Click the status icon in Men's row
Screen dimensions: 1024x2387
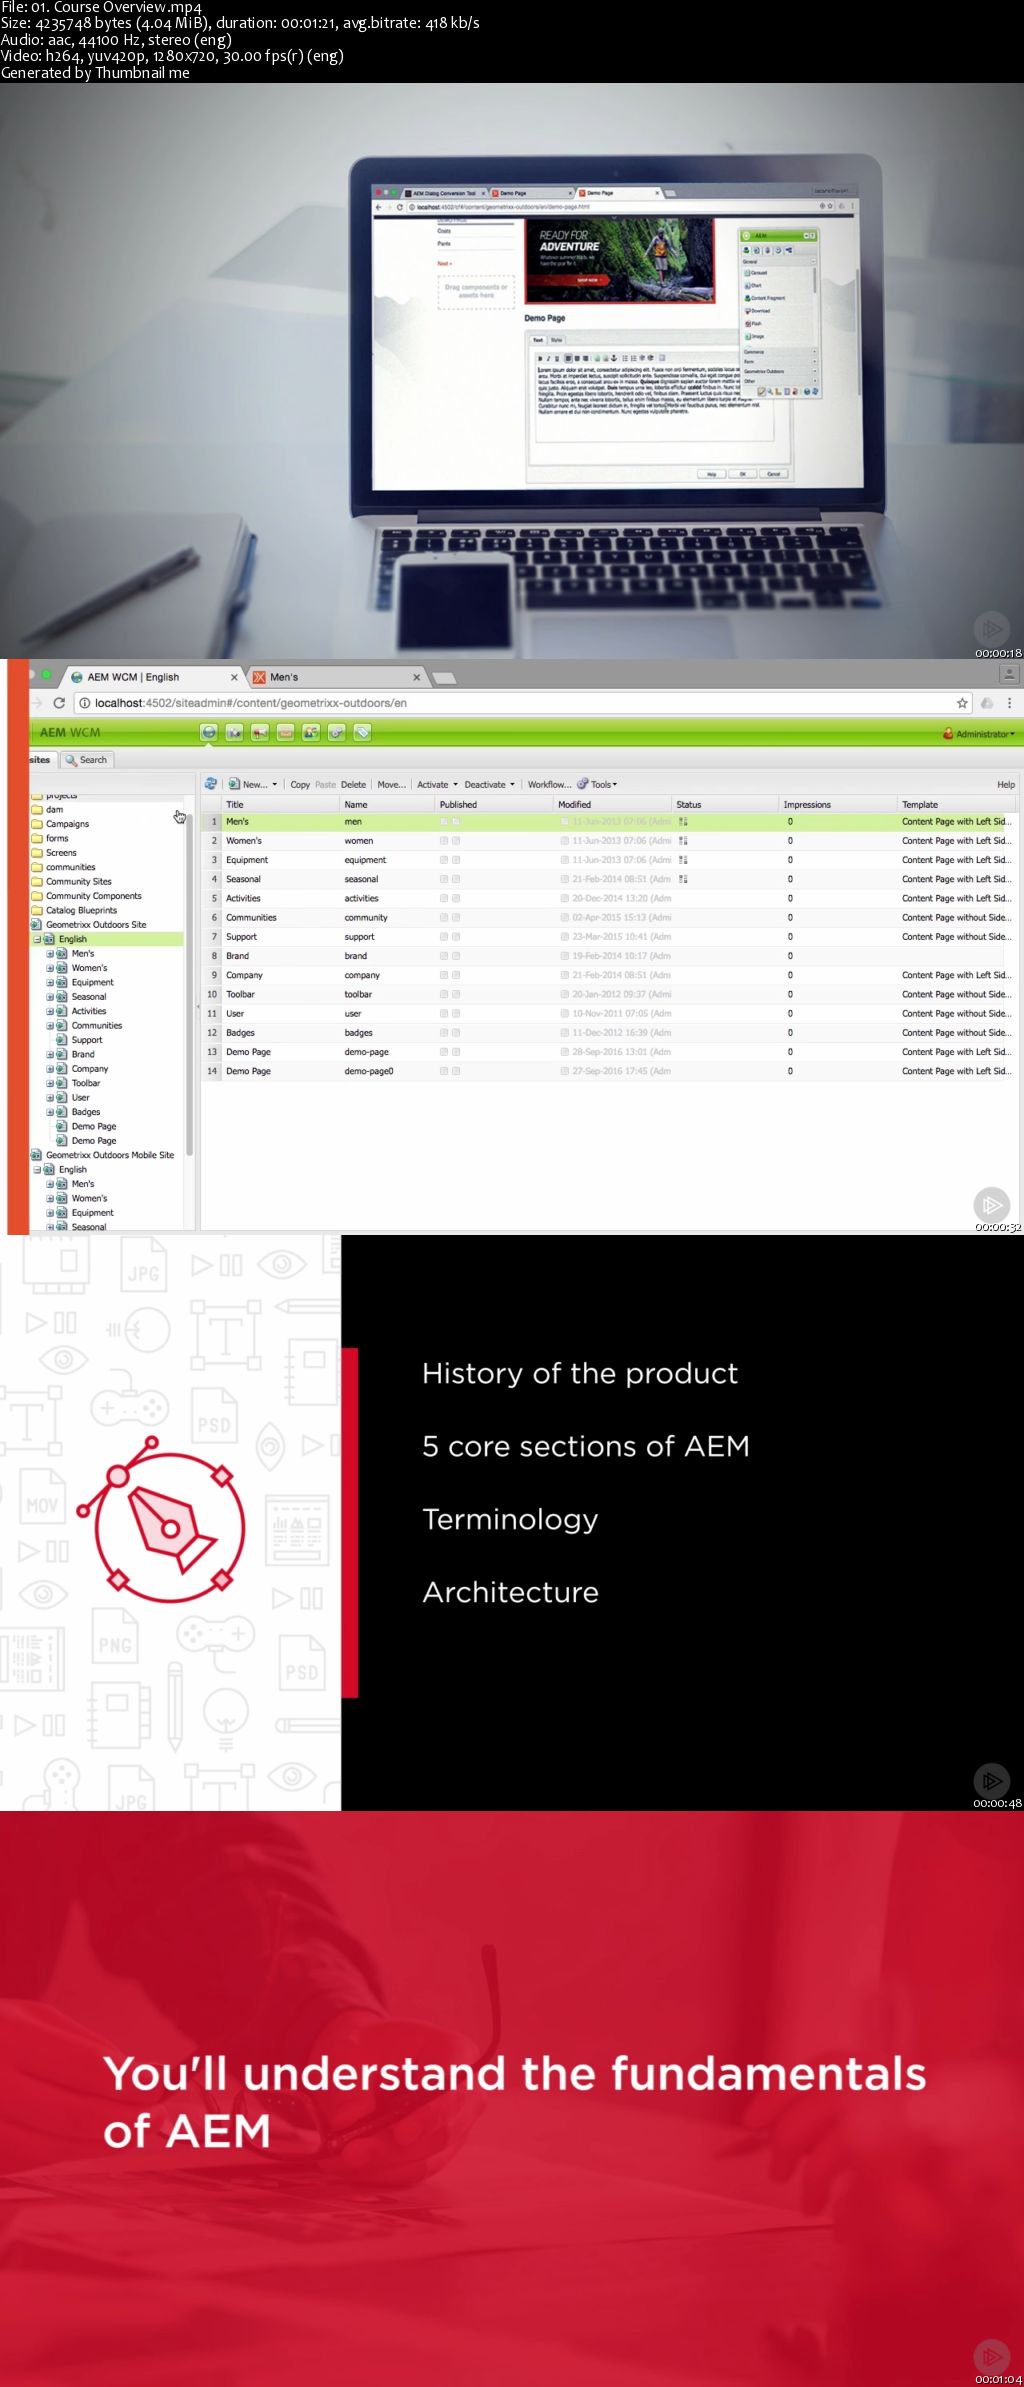click(683, 822)
